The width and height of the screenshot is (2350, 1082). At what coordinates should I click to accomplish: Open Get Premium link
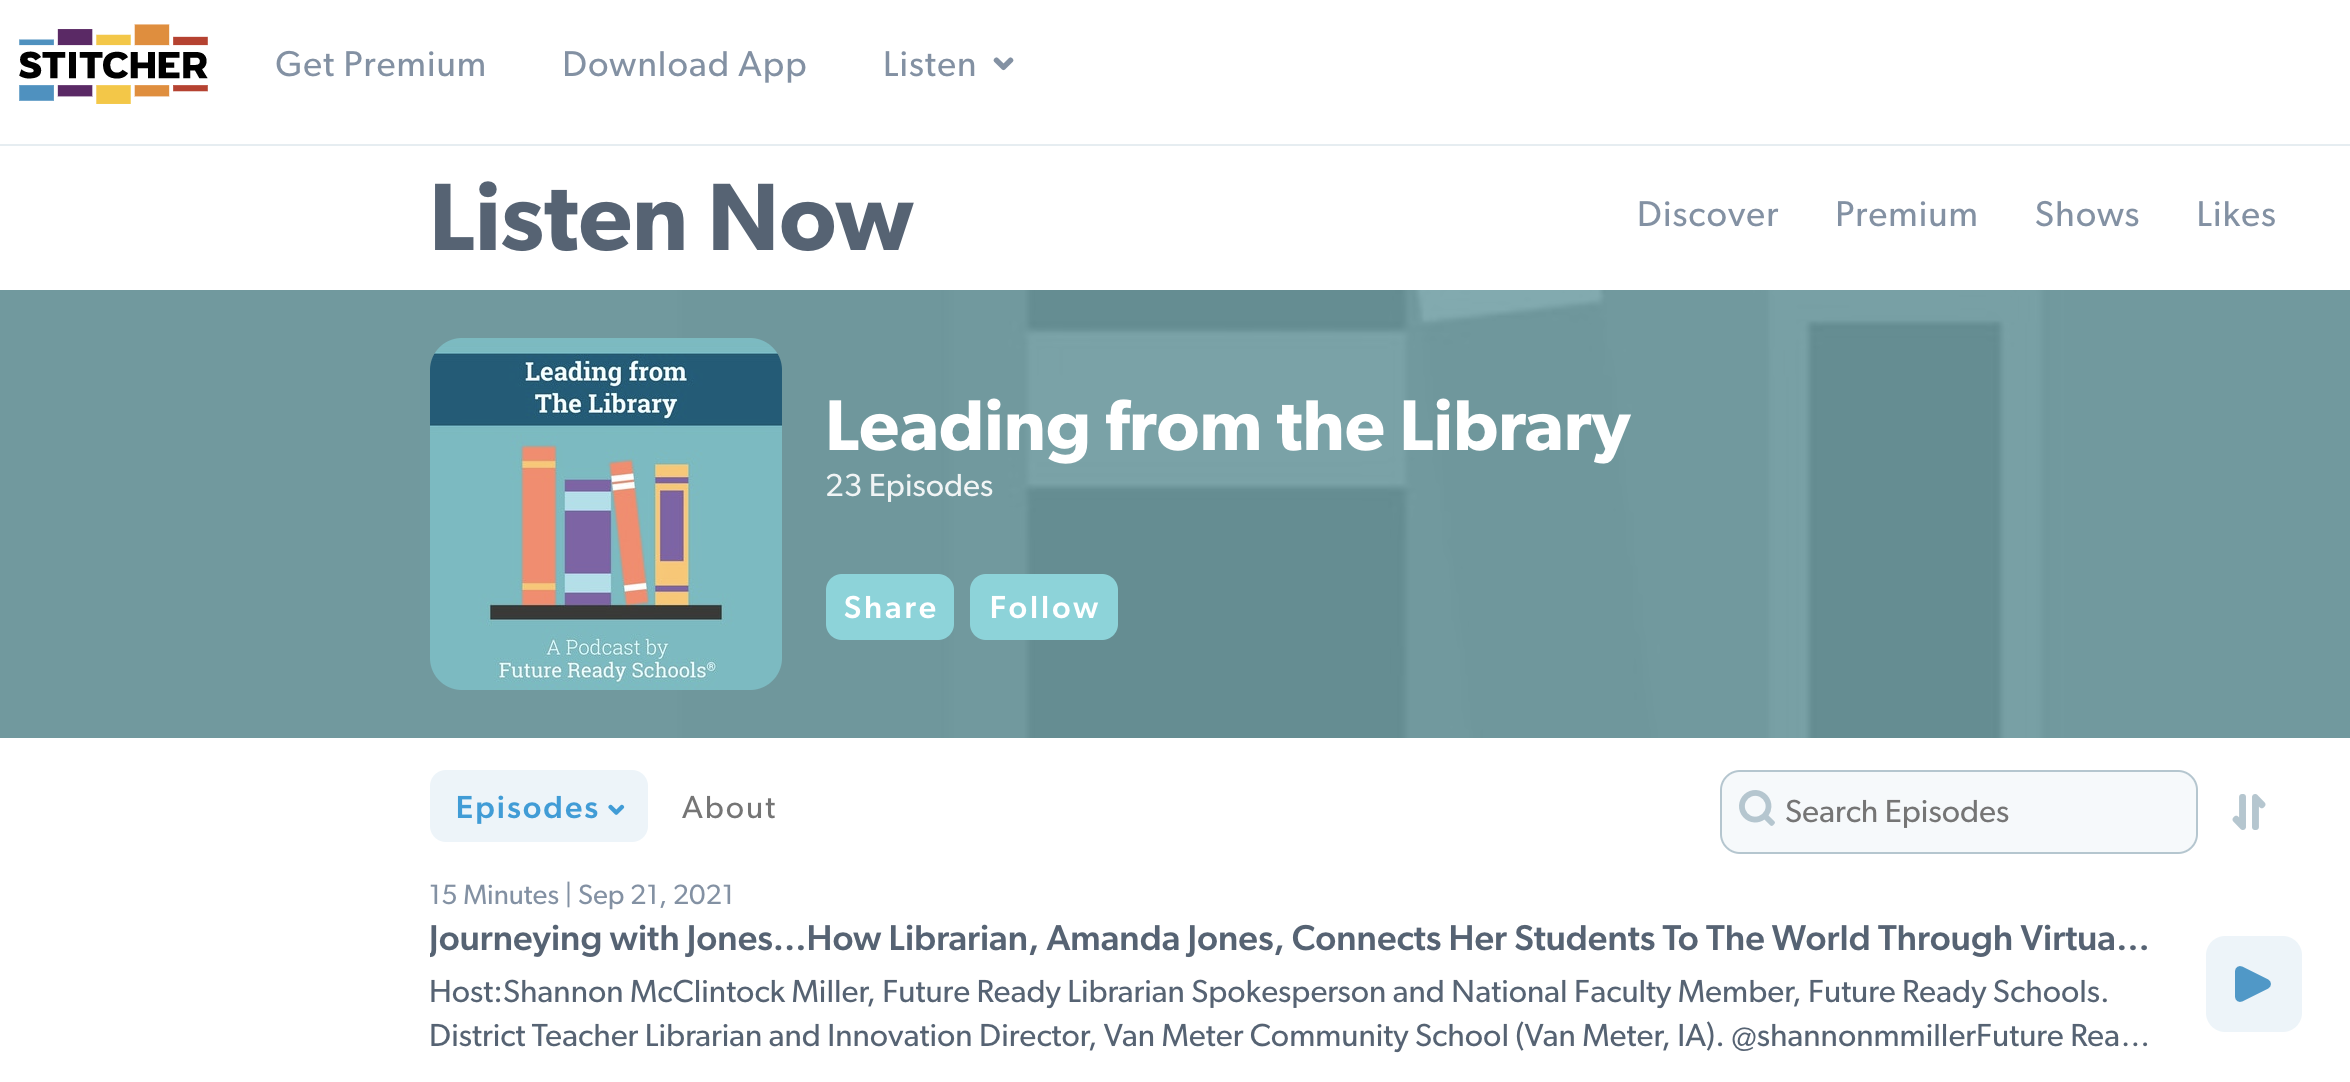[380, 65]
